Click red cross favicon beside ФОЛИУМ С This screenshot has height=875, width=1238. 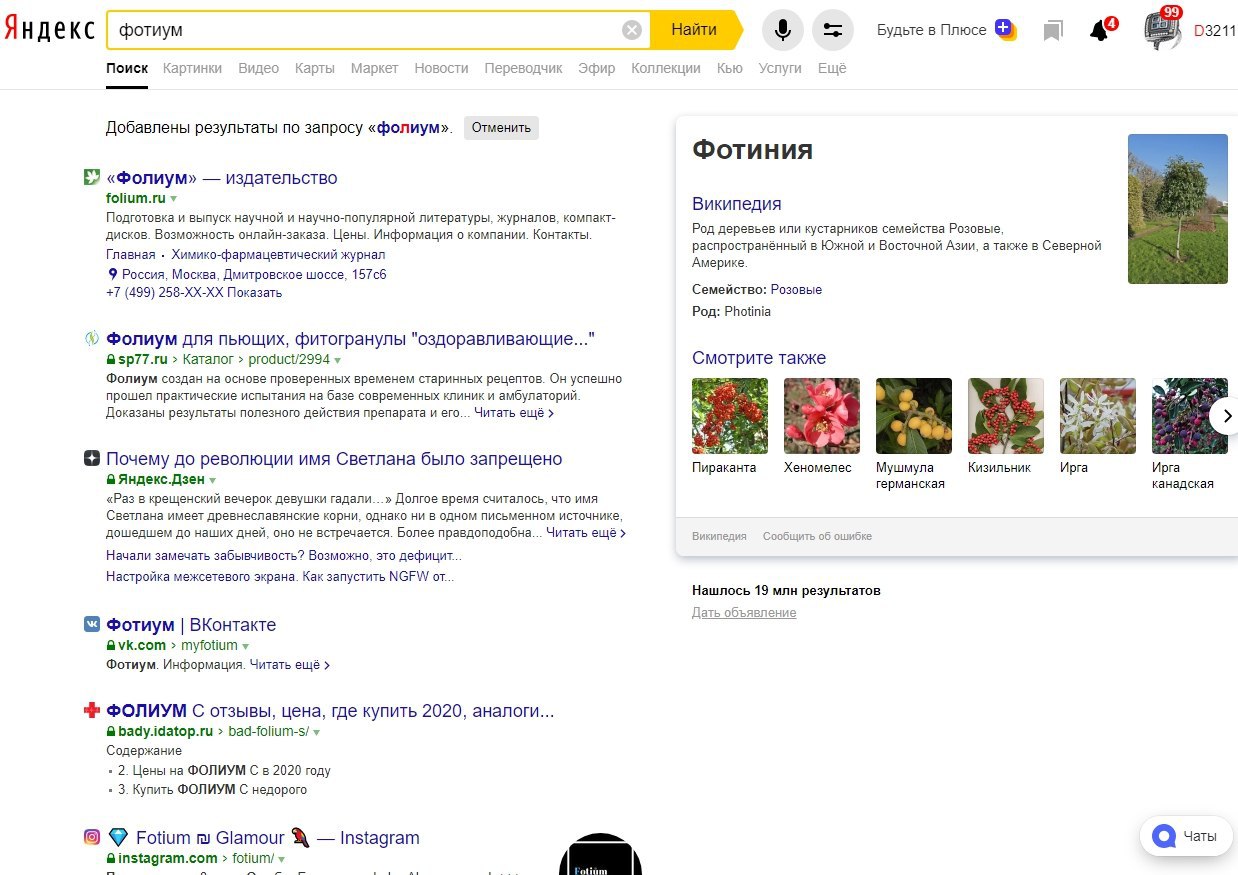[92, 711]
